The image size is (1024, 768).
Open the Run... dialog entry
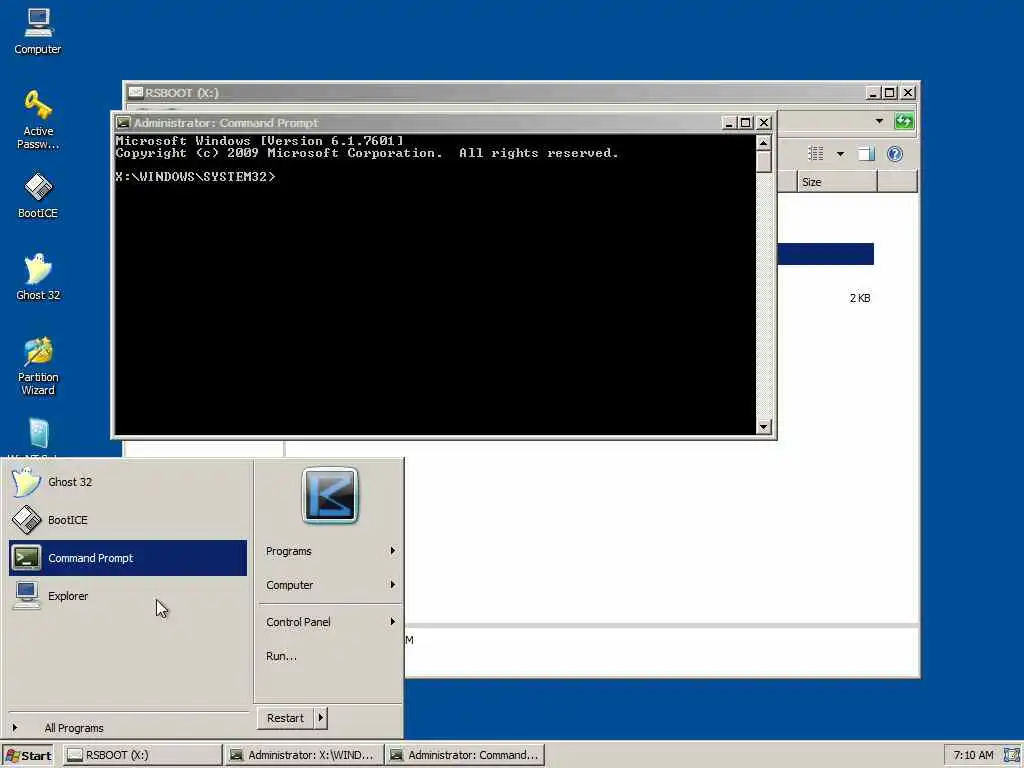coord(330,656)
